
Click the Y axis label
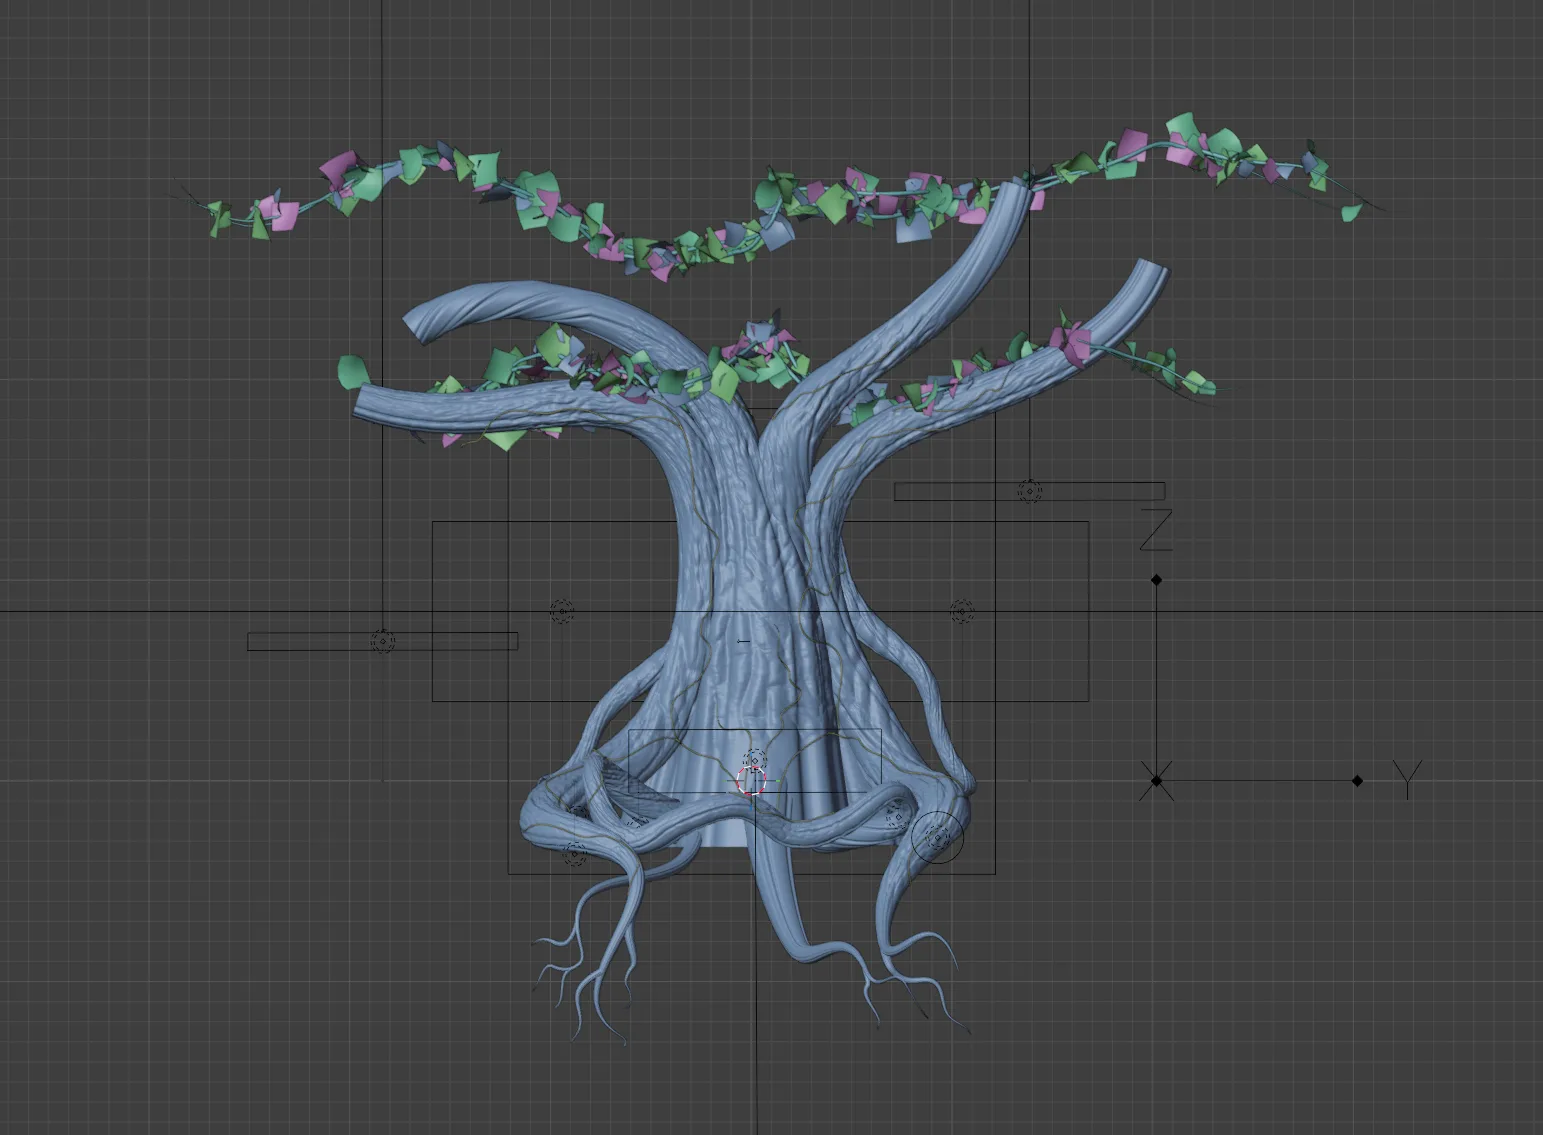pyautogui.click(x=1407, y=779)
